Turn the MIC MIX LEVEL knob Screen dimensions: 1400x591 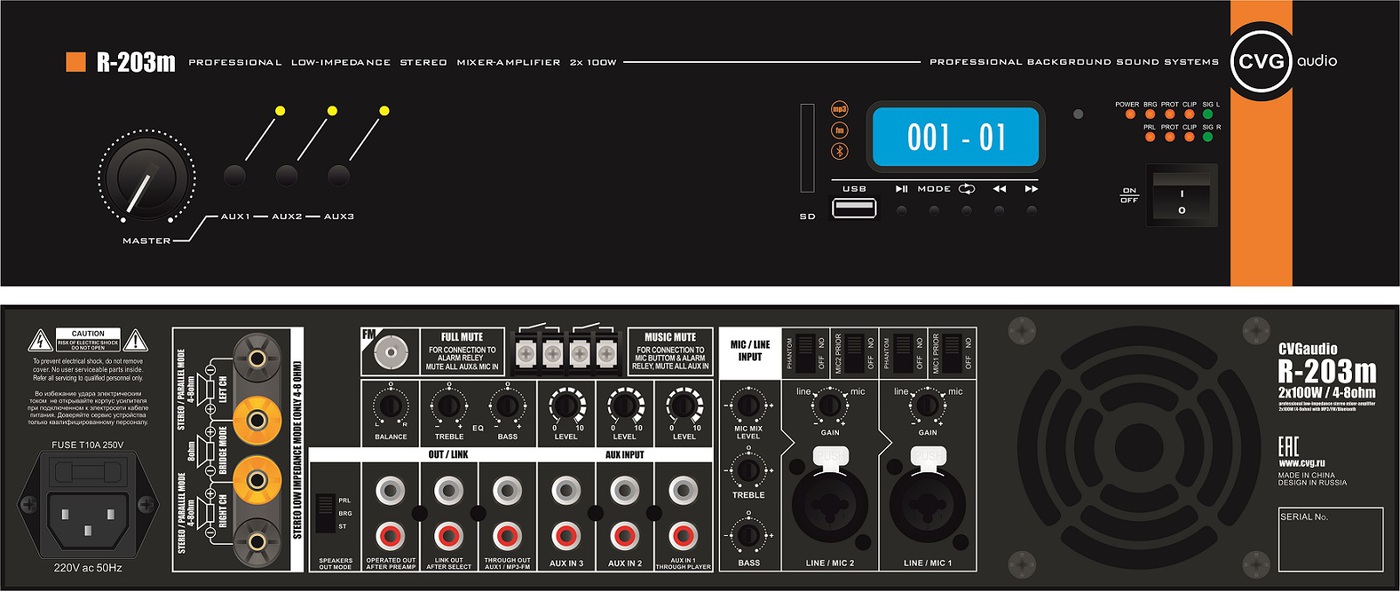[749, 404]
